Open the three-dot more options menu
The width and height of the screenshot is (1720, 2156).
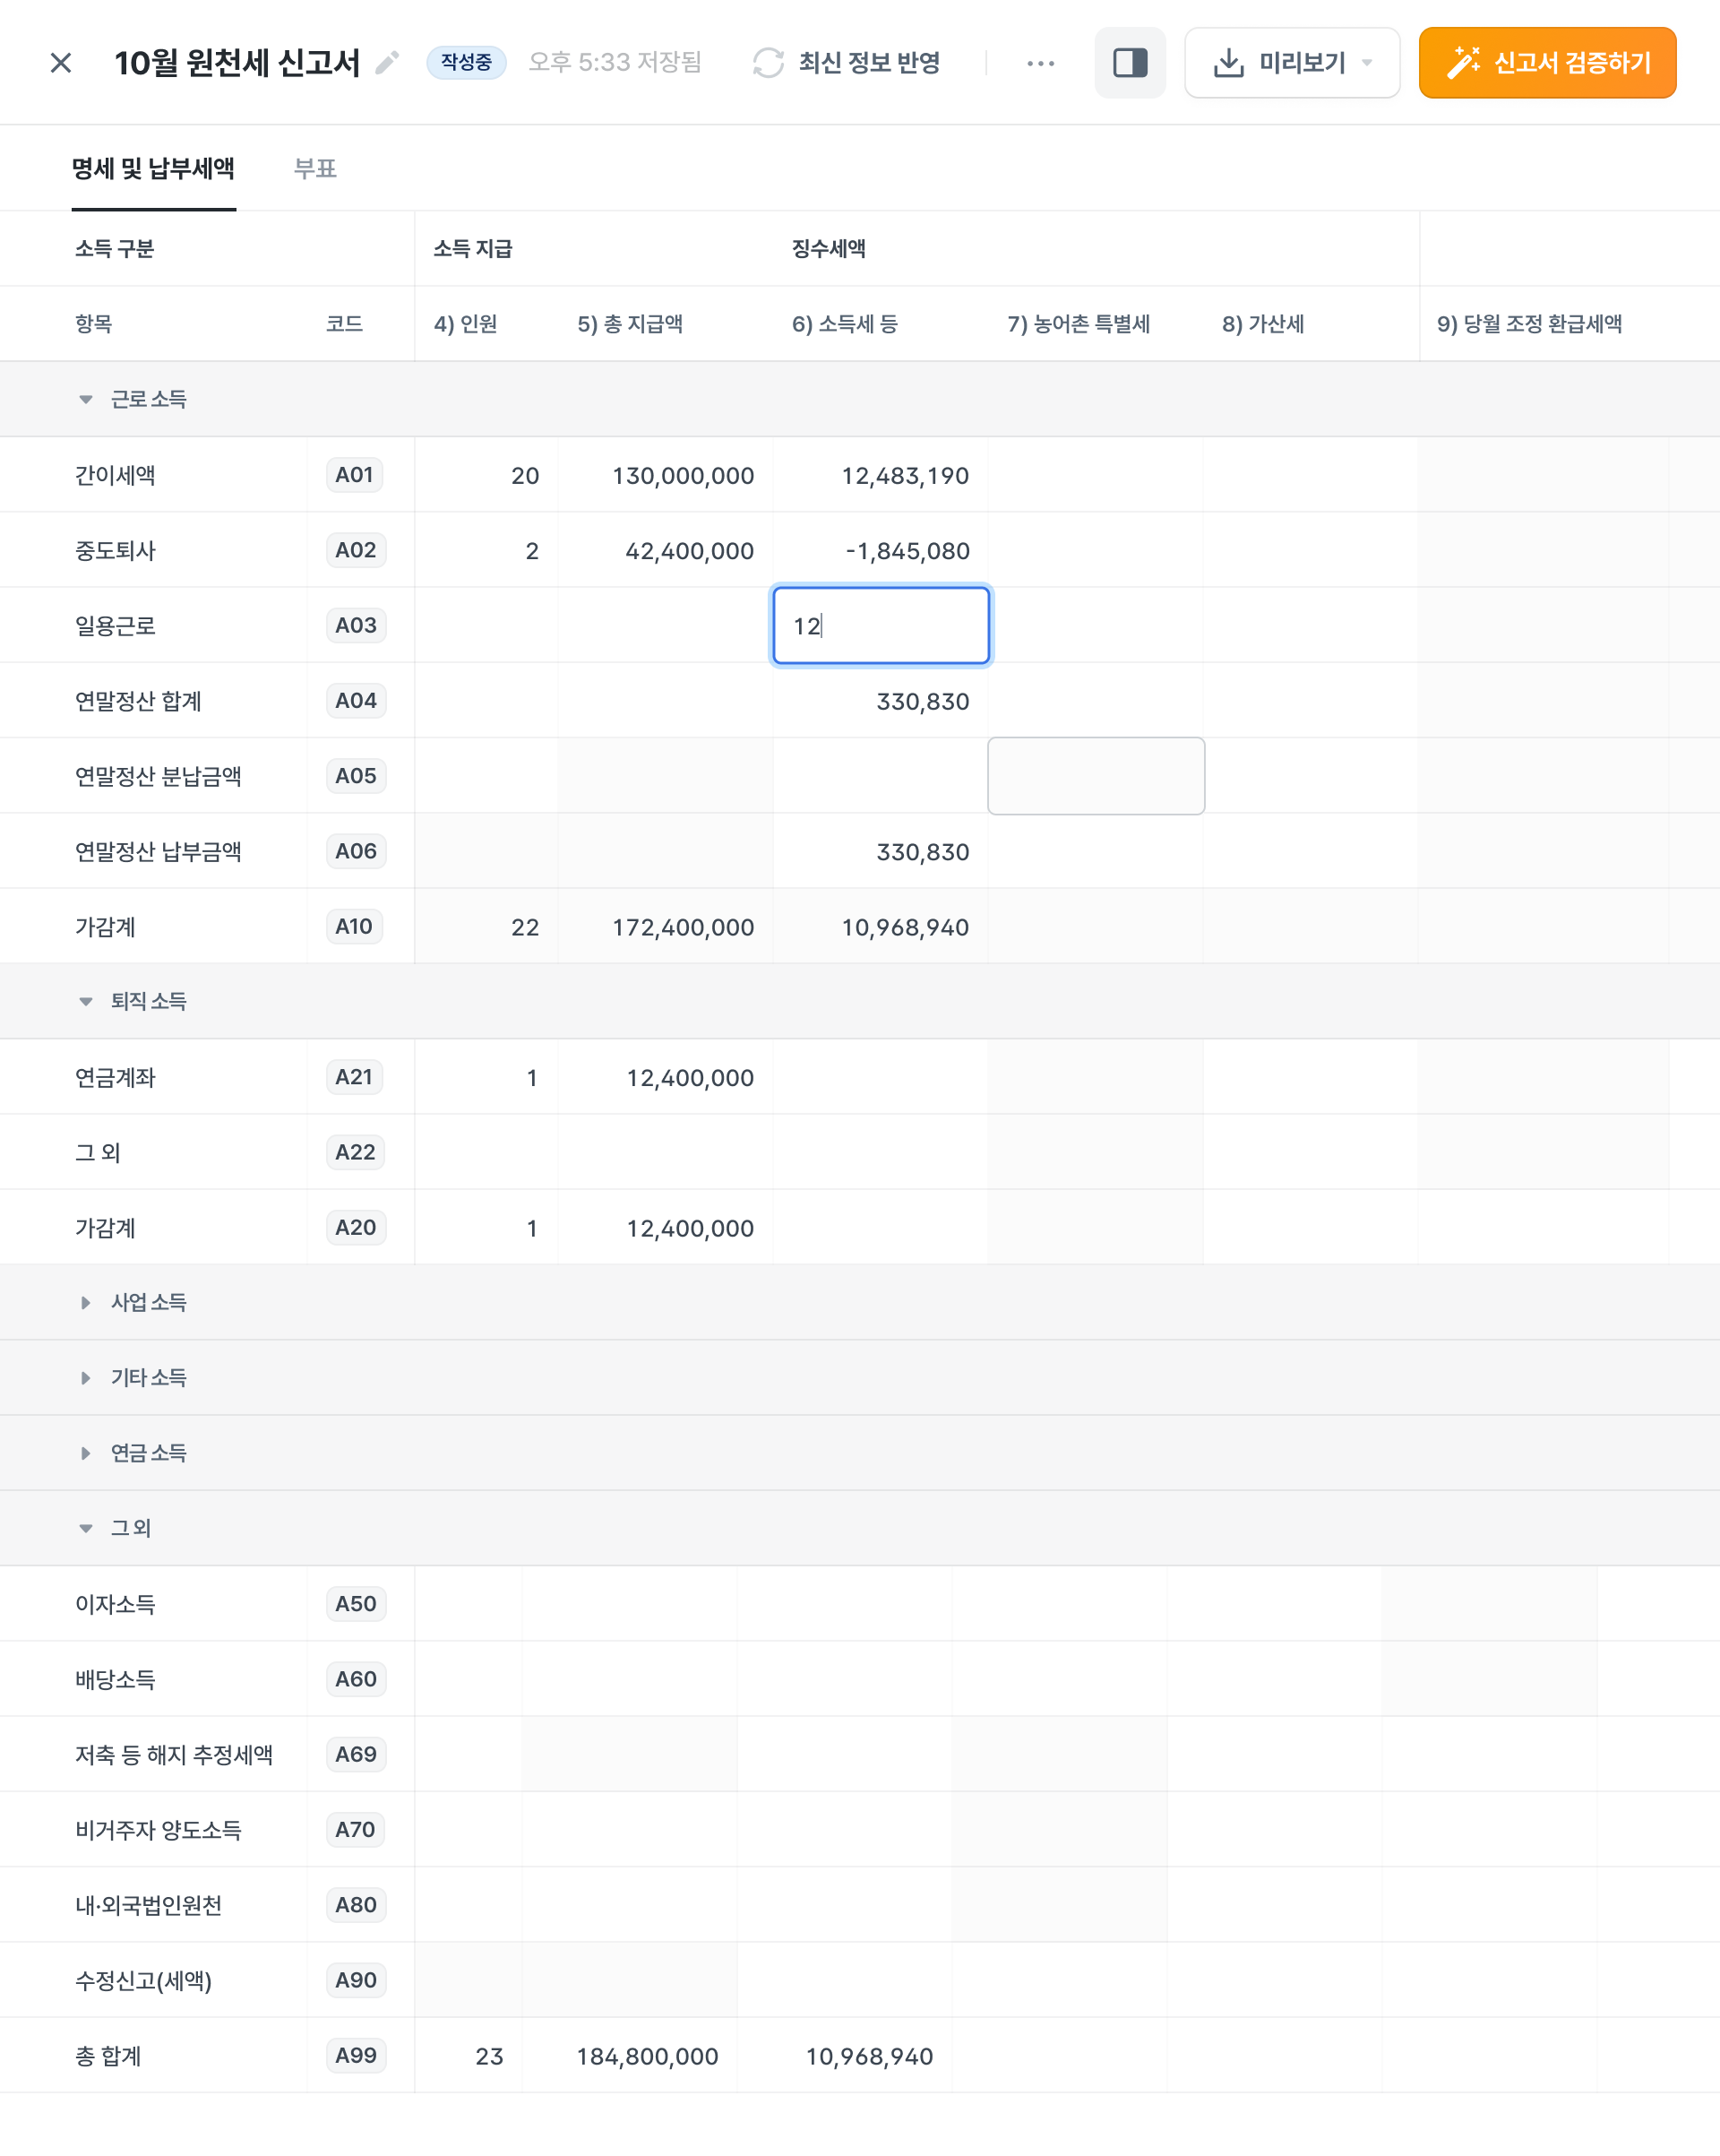point(1040,63)
